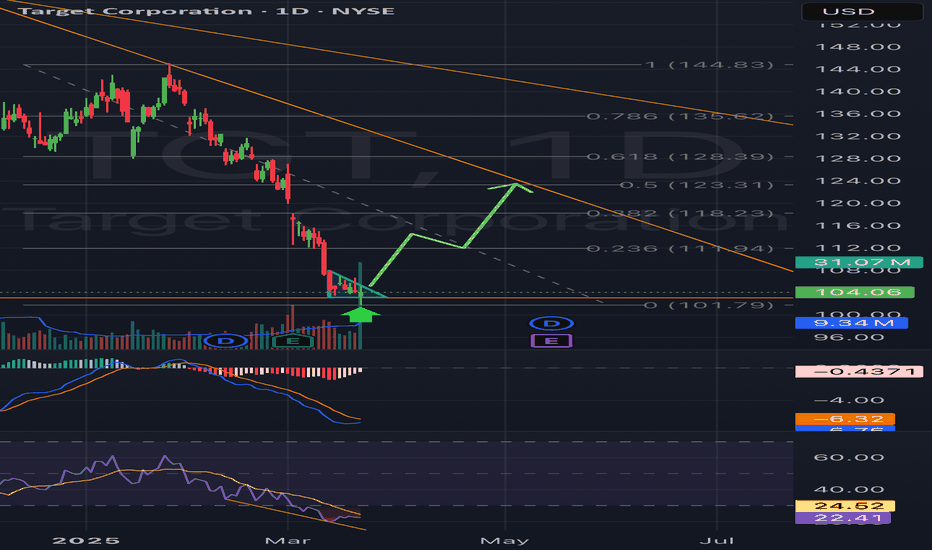
Task: Click the Target Corporation 1D NYSE title
Action: coord(207,11)
